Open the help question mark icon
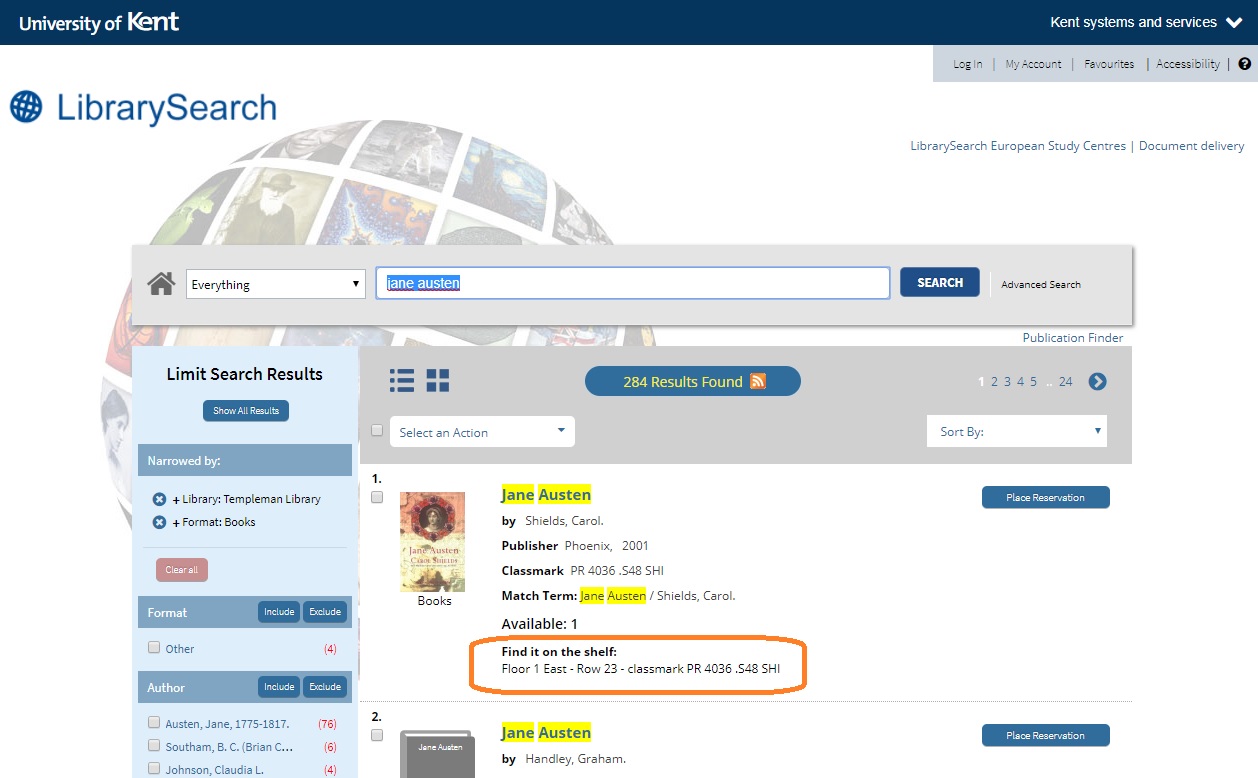Viewport: 1258px width, 778px height. point(1244,64)
